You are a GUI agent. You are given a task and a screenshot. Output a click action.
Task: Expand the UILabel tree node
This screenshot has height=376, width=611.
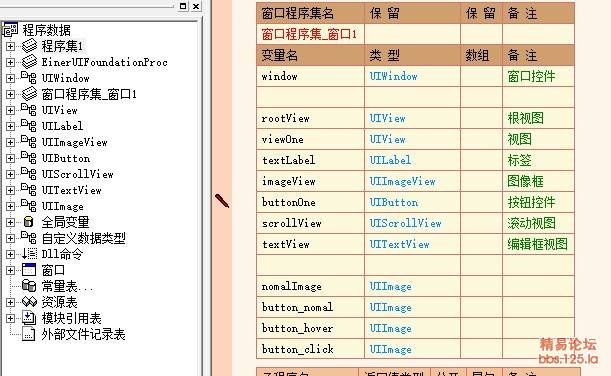tap(11, 126)
